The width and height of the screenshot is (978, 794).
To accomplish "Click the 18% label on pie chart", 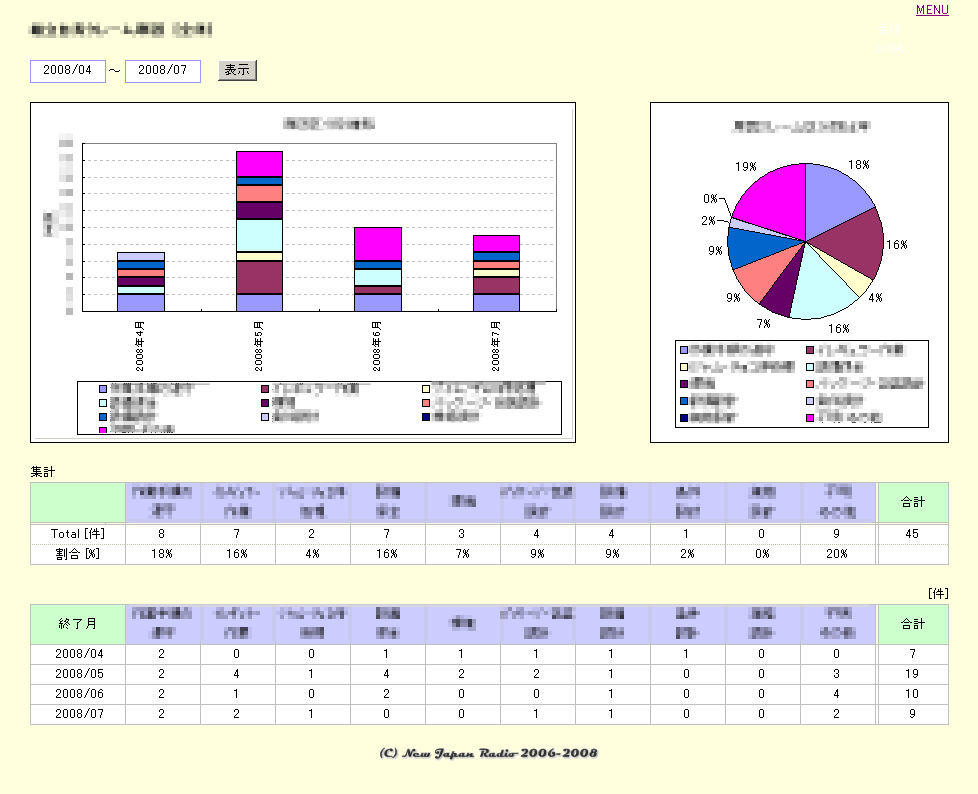I will [859, 165].
